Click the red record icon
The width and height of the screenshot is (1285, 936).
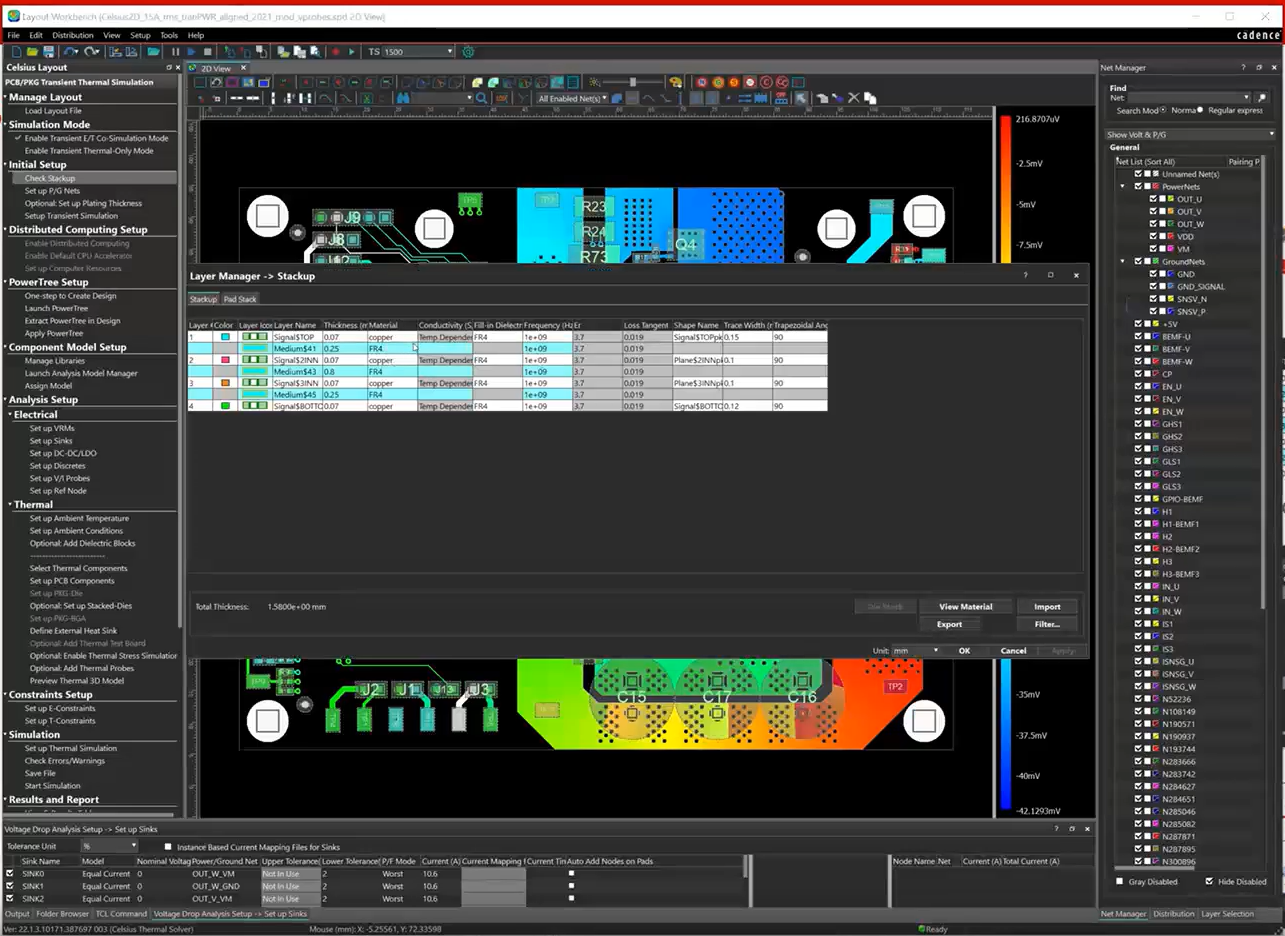[336, 51]
